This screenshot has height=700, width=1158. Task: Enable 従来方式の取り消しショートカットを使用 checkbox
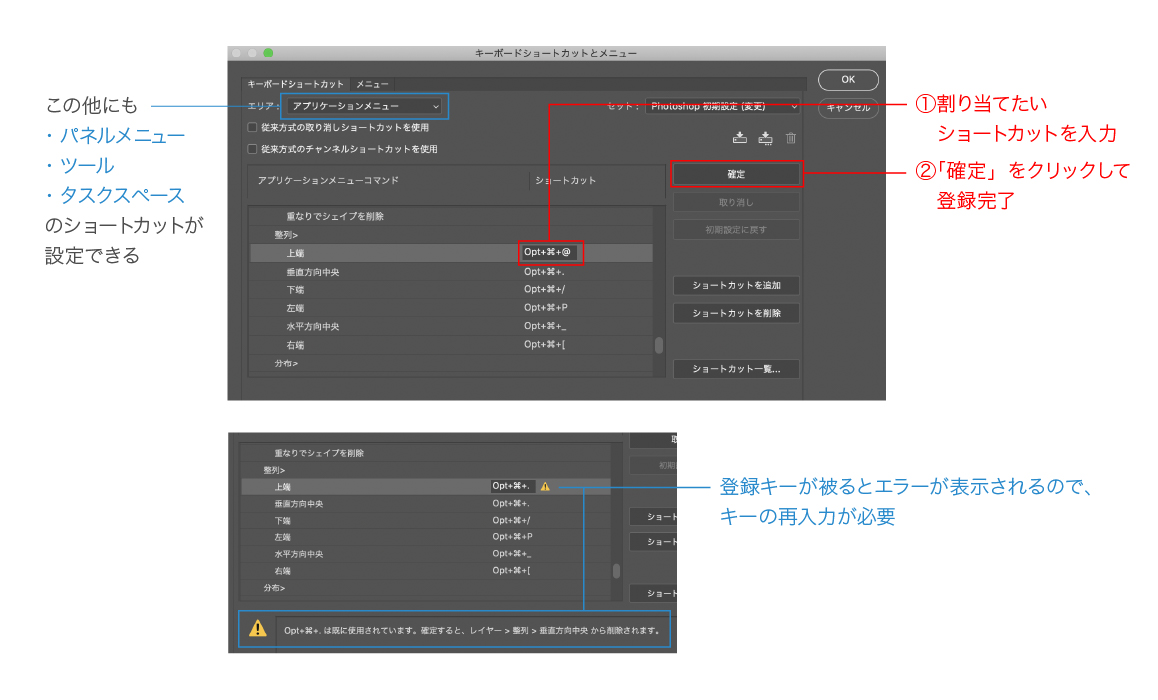tap(253, 128)
